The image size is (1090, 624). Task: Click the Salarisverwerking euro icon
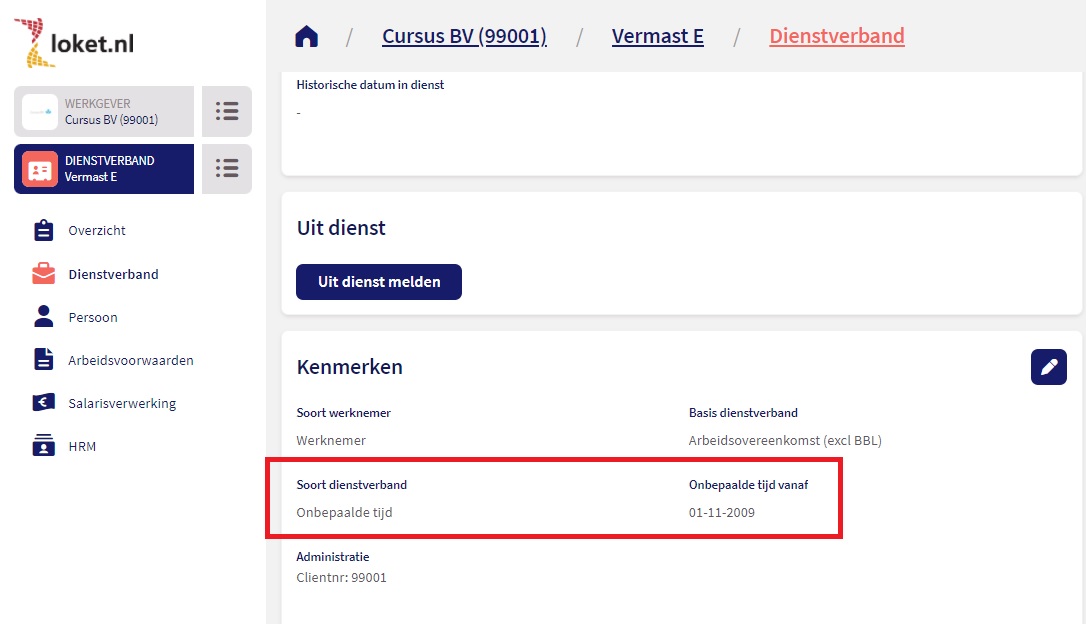[x=44, y=403]
